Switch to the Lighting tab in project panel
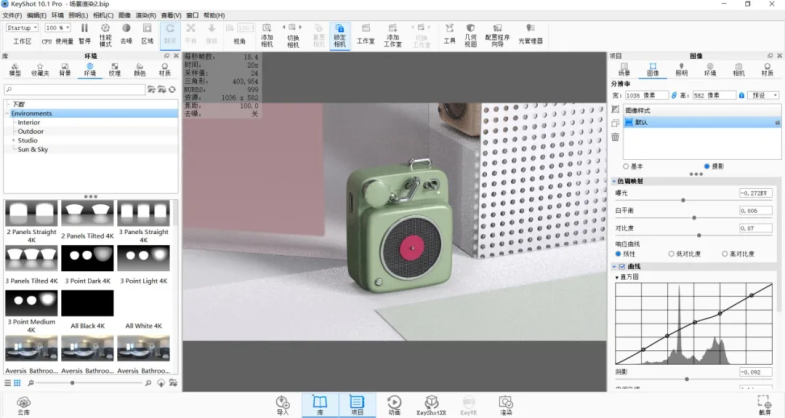The width and height of the screenshot is (785, 418). tap(681, 69)
